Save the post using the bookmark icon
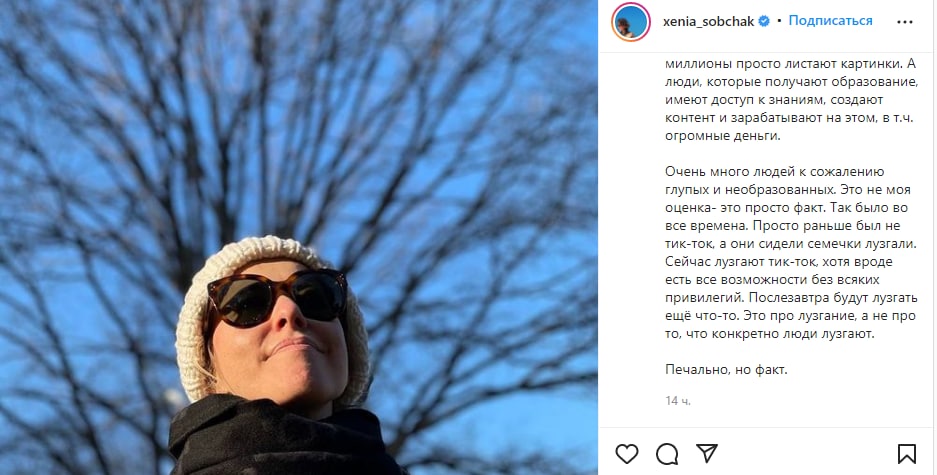 (907, 454)
